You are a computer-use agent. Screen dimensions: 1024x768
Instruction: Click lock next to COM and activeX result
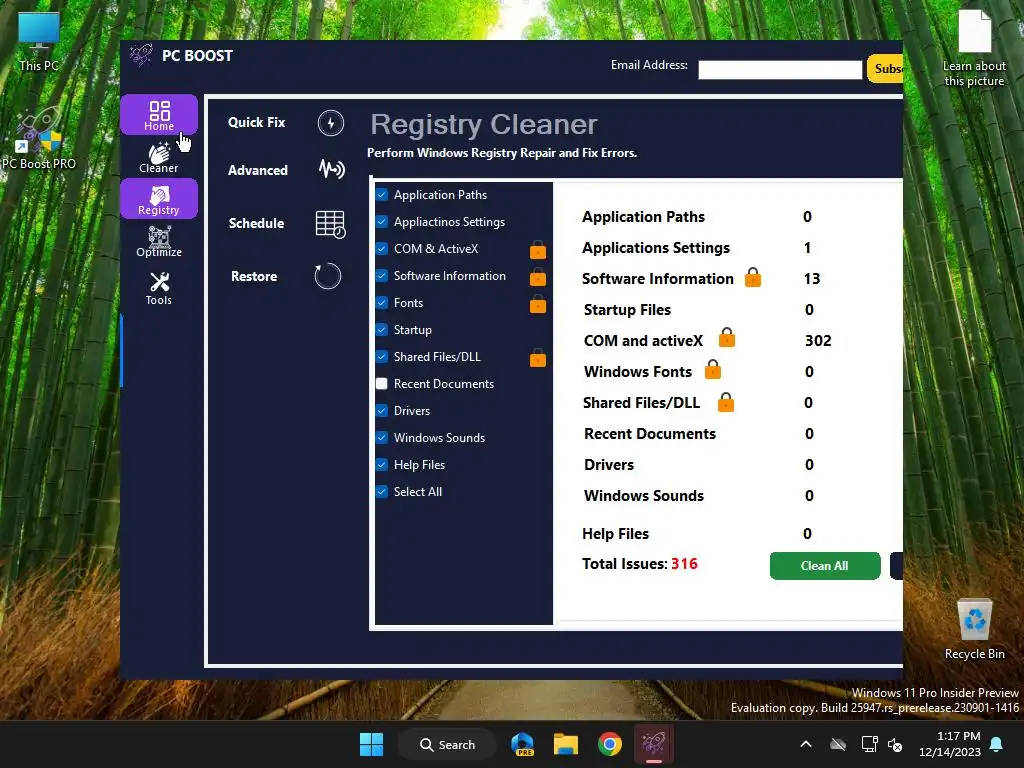[727, 338]
